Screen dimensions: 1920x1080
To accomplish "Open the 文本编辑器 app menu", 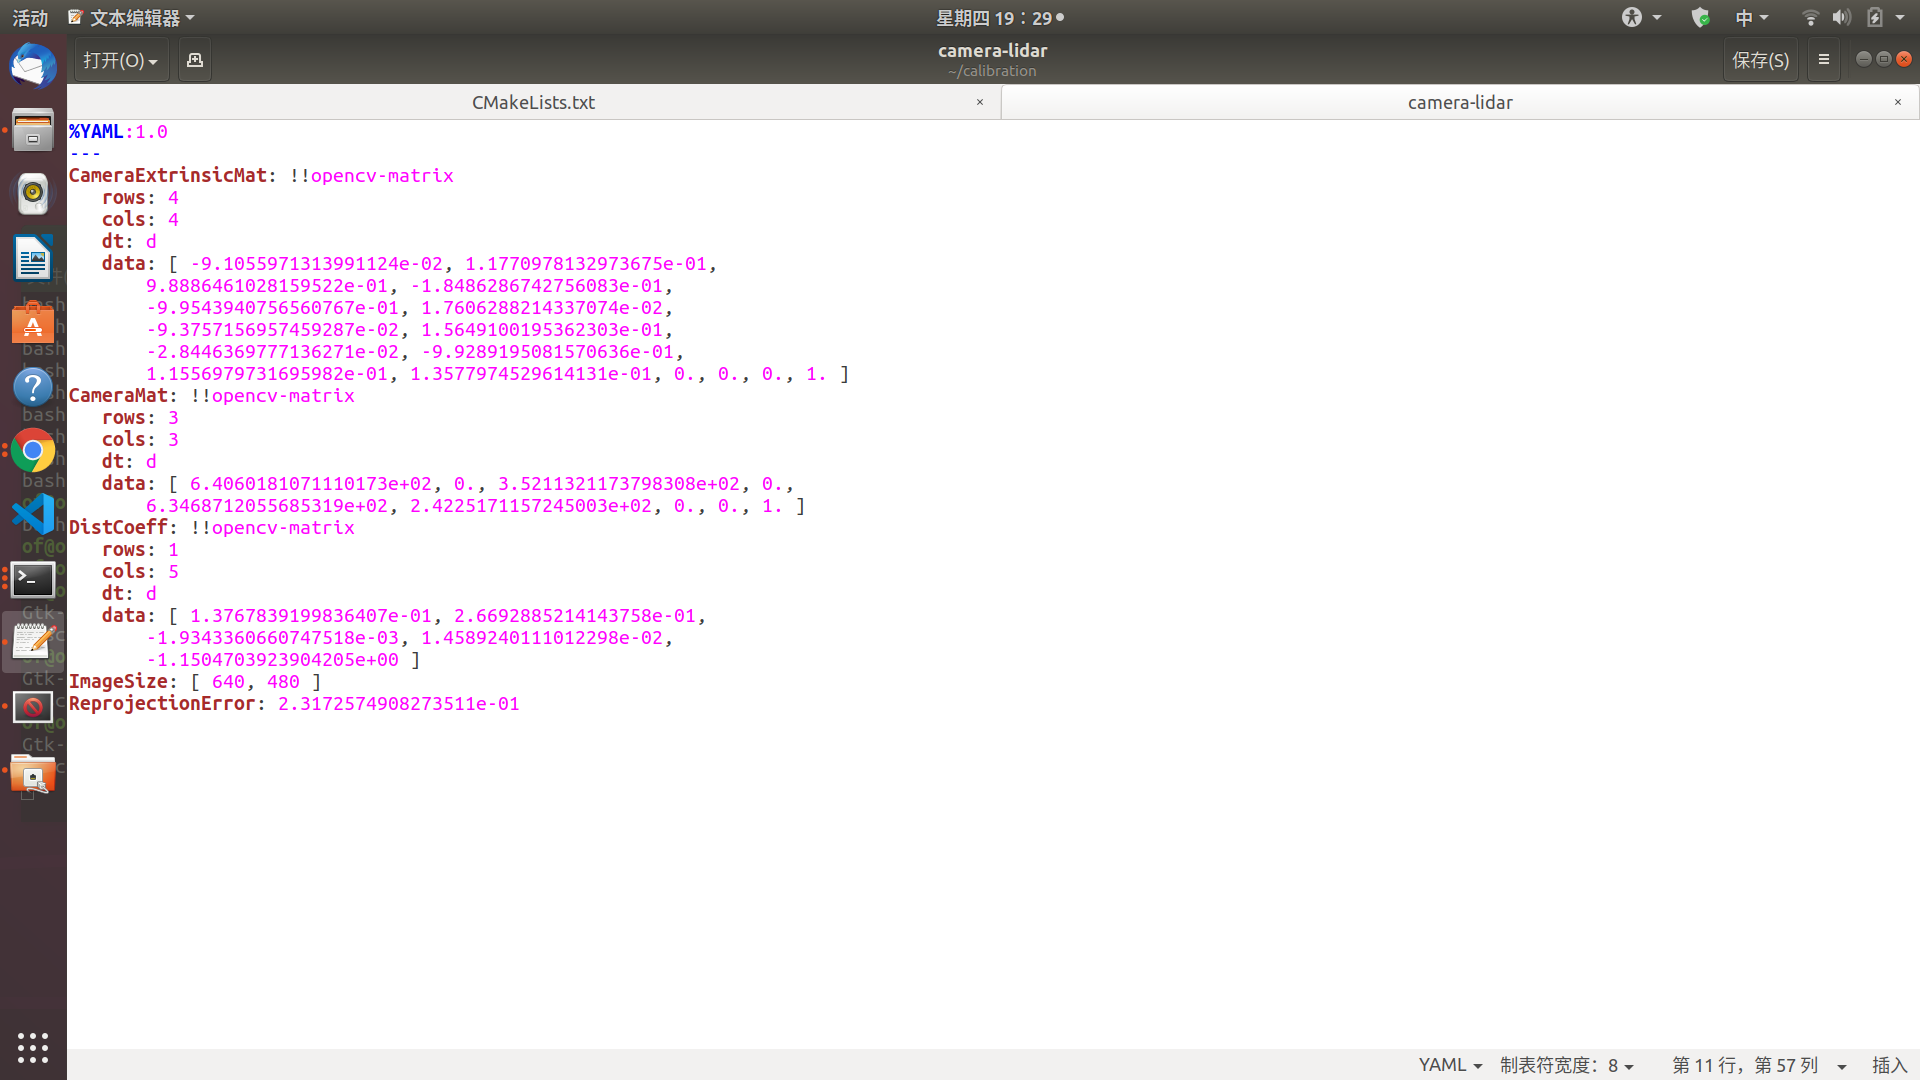I will pos(131,17).
